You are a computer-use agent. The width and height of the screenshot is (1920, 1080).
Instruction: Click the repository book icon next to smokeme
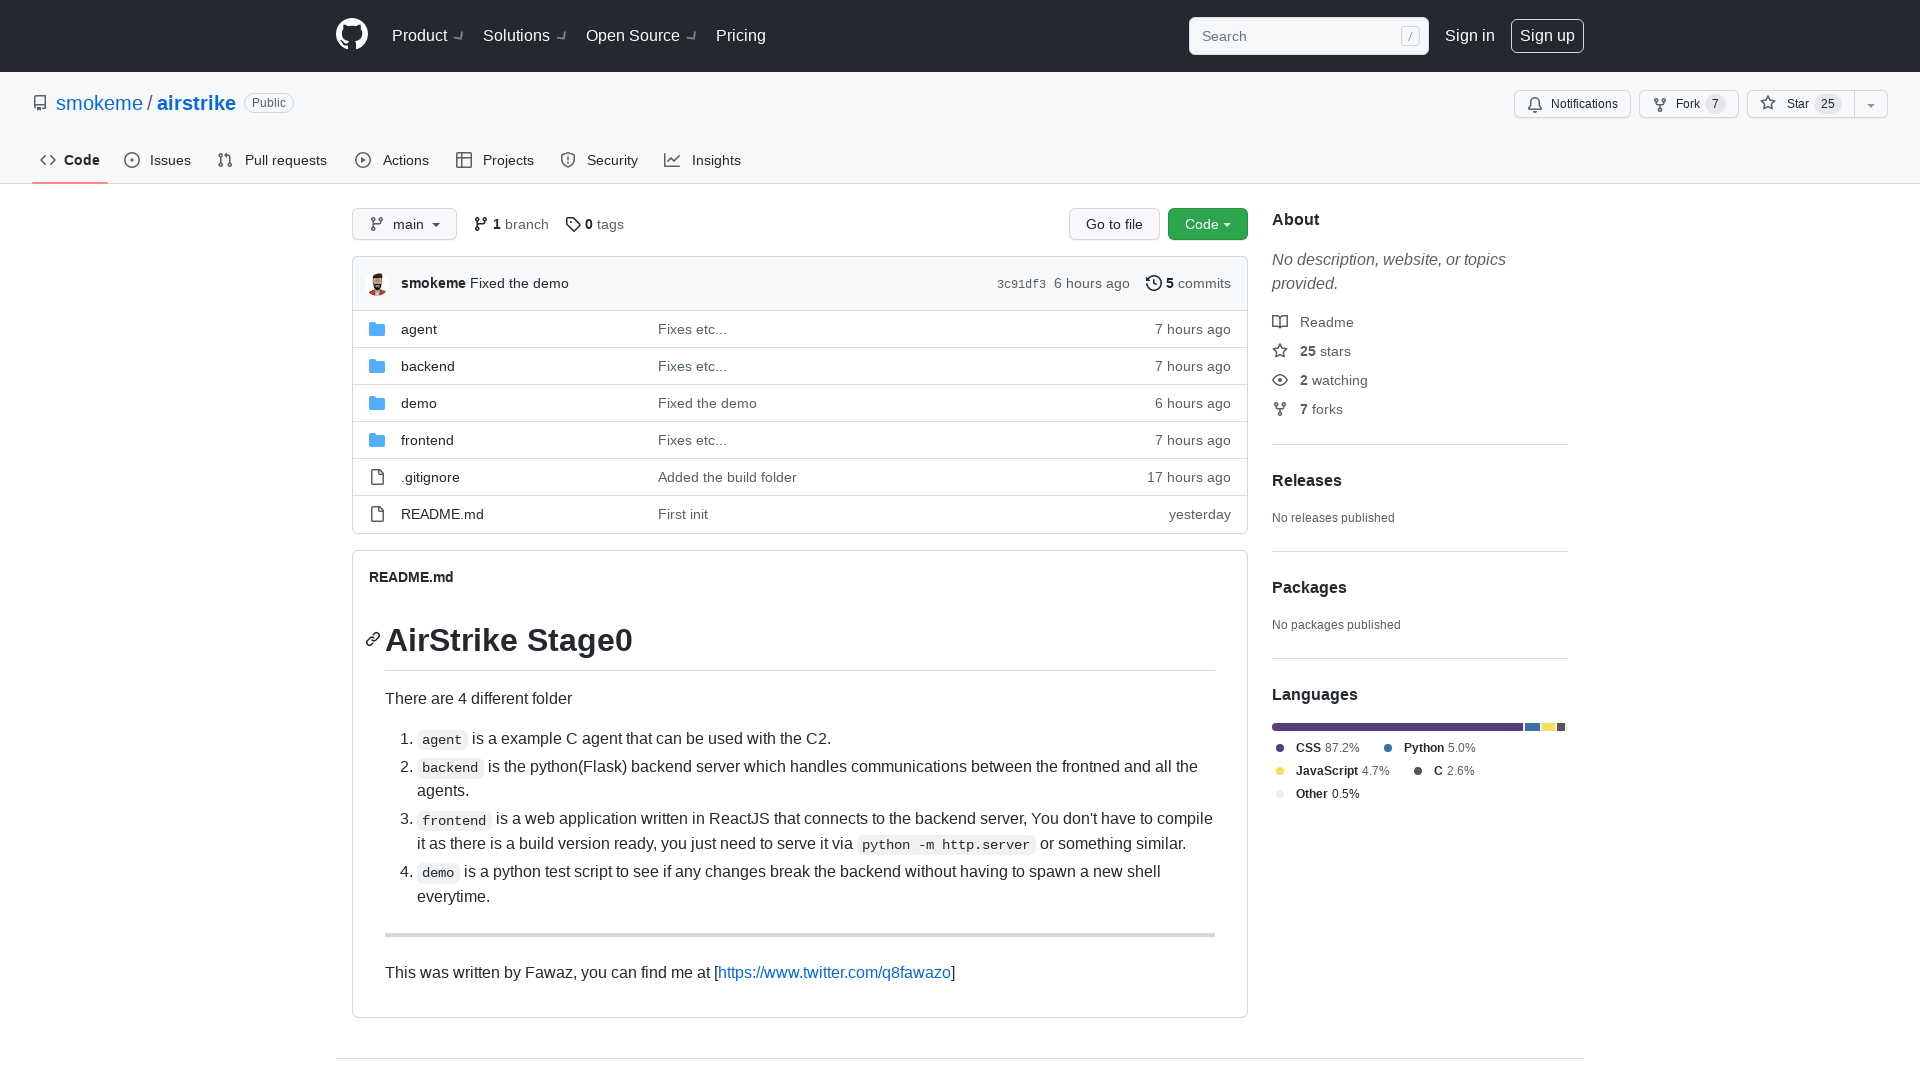pyautogui.click(x=40, y=103)
